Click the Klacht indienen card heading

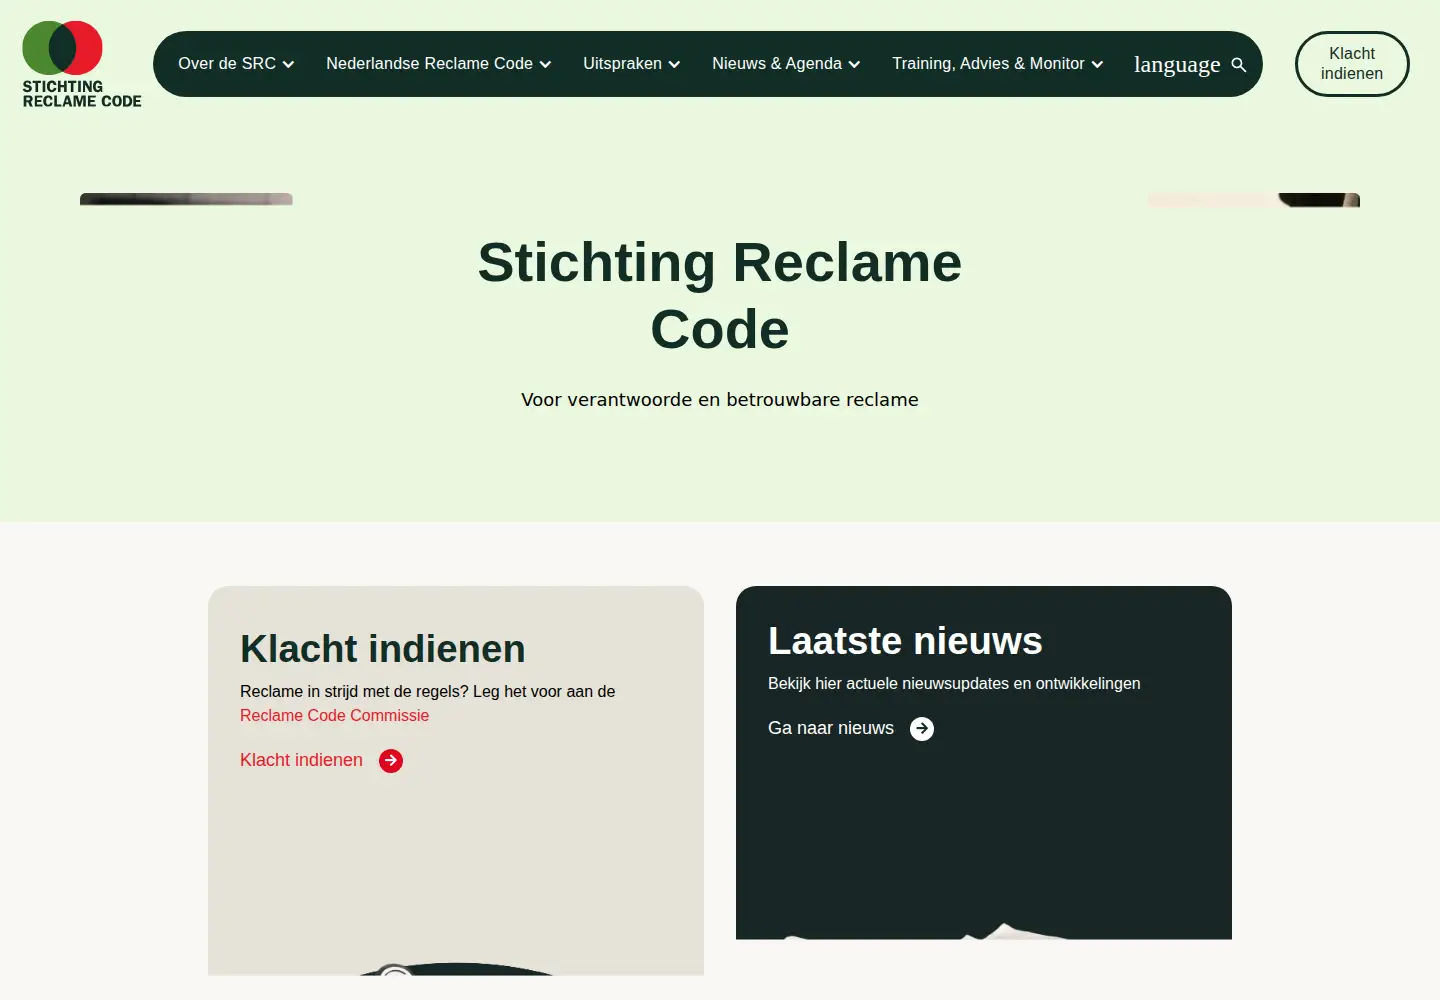pos(383,649)
